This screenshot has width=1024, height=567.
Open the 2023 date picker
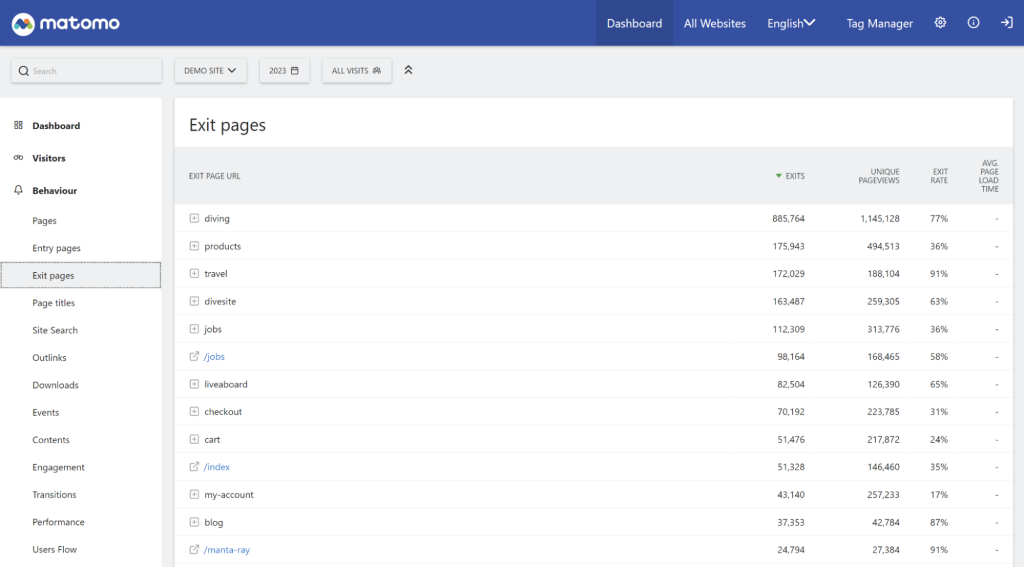tap(284, 71)
